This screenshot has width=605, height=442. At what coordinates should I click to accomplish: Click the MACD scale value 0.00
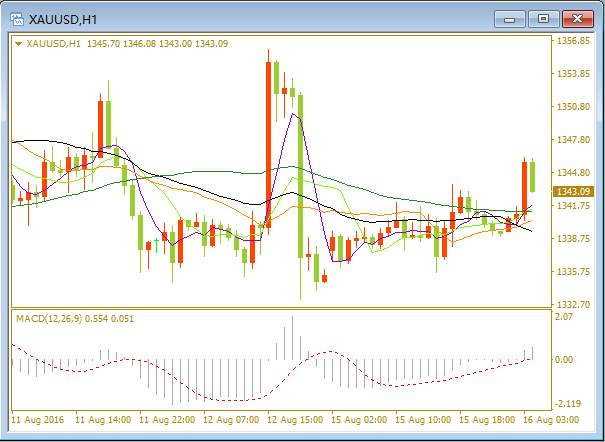tap(564, 359)
